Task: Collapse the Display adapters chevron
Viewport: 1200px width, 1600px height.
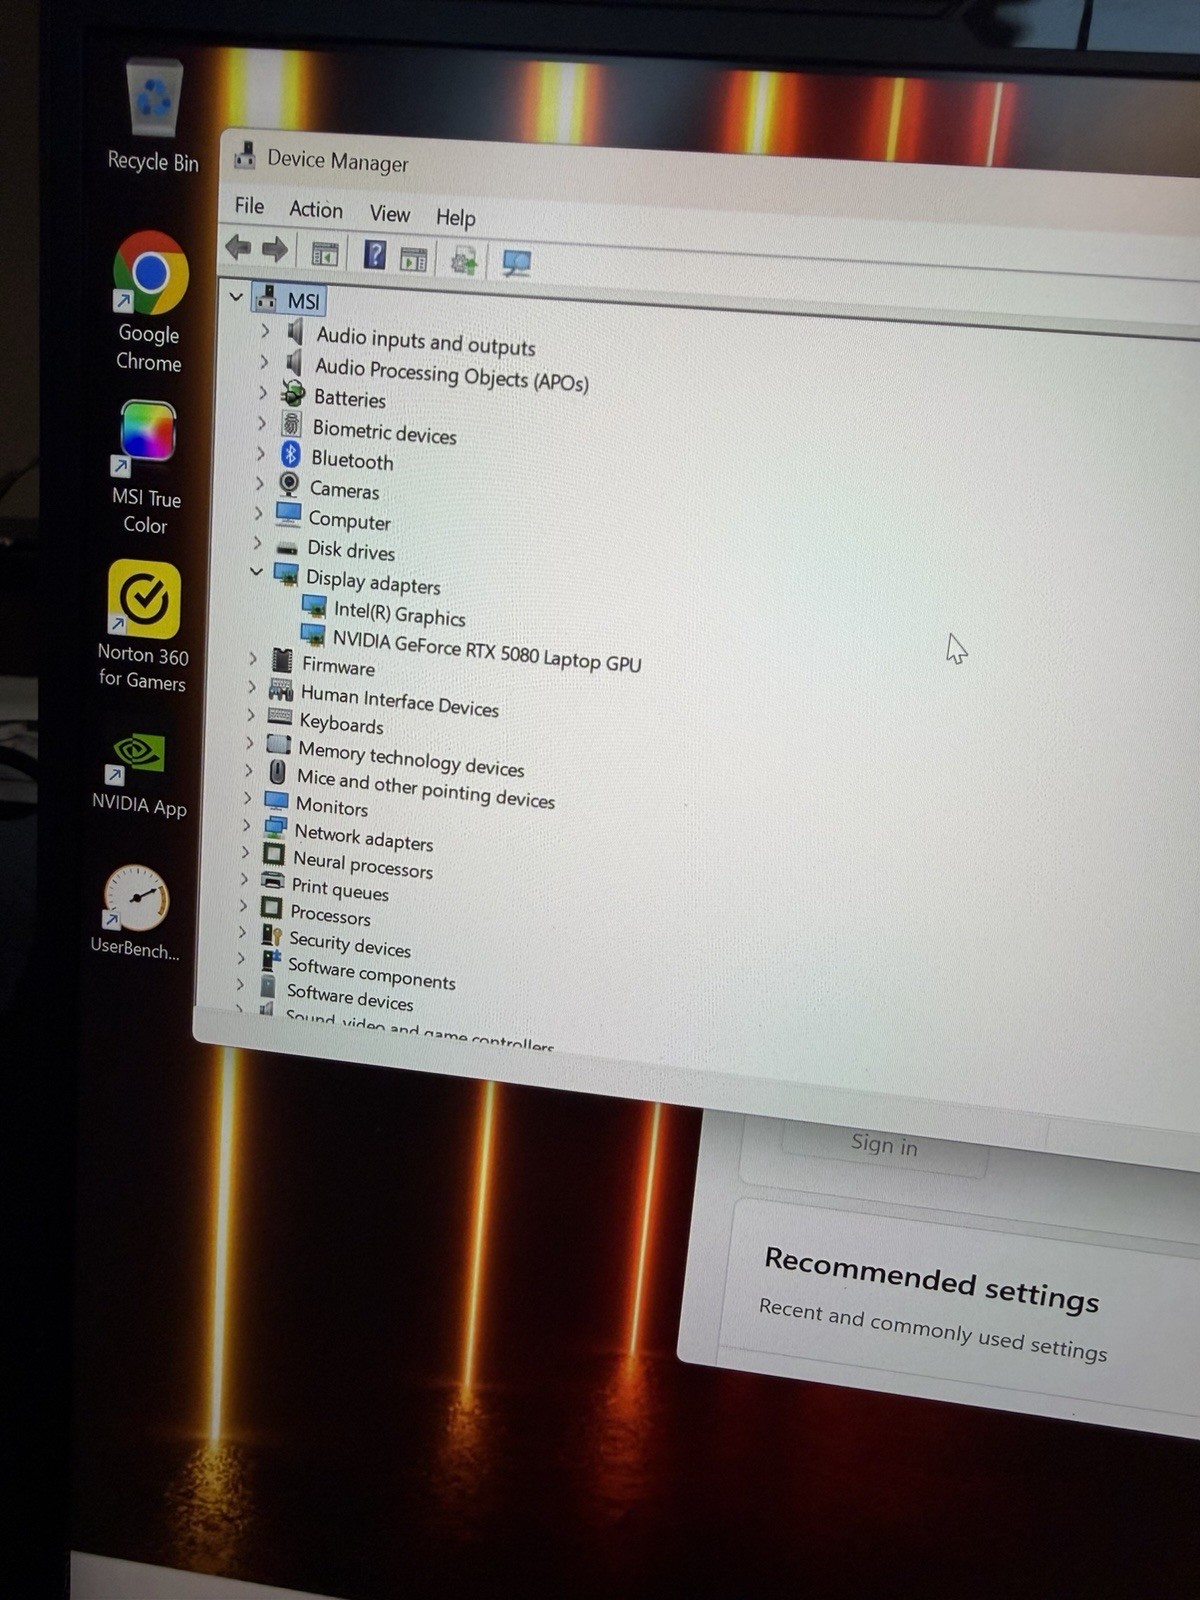Action: 256,572
